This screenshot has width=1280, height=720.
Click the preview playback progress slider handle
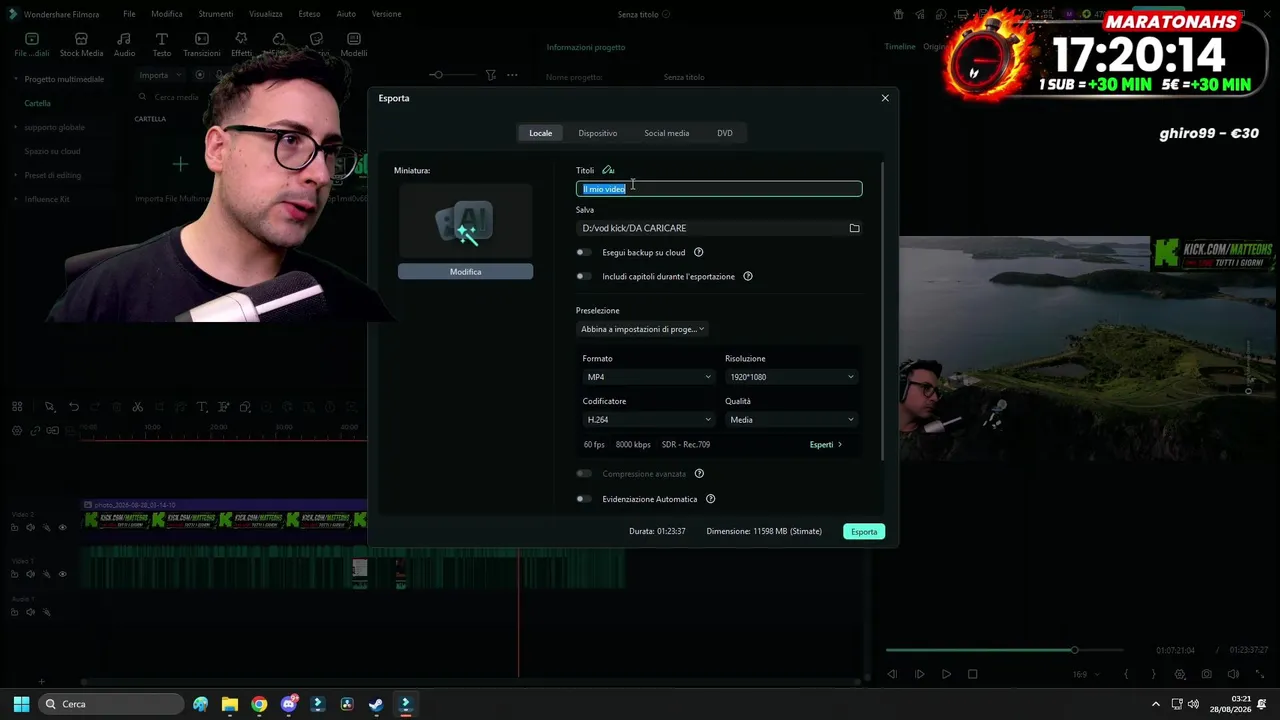1075,650
